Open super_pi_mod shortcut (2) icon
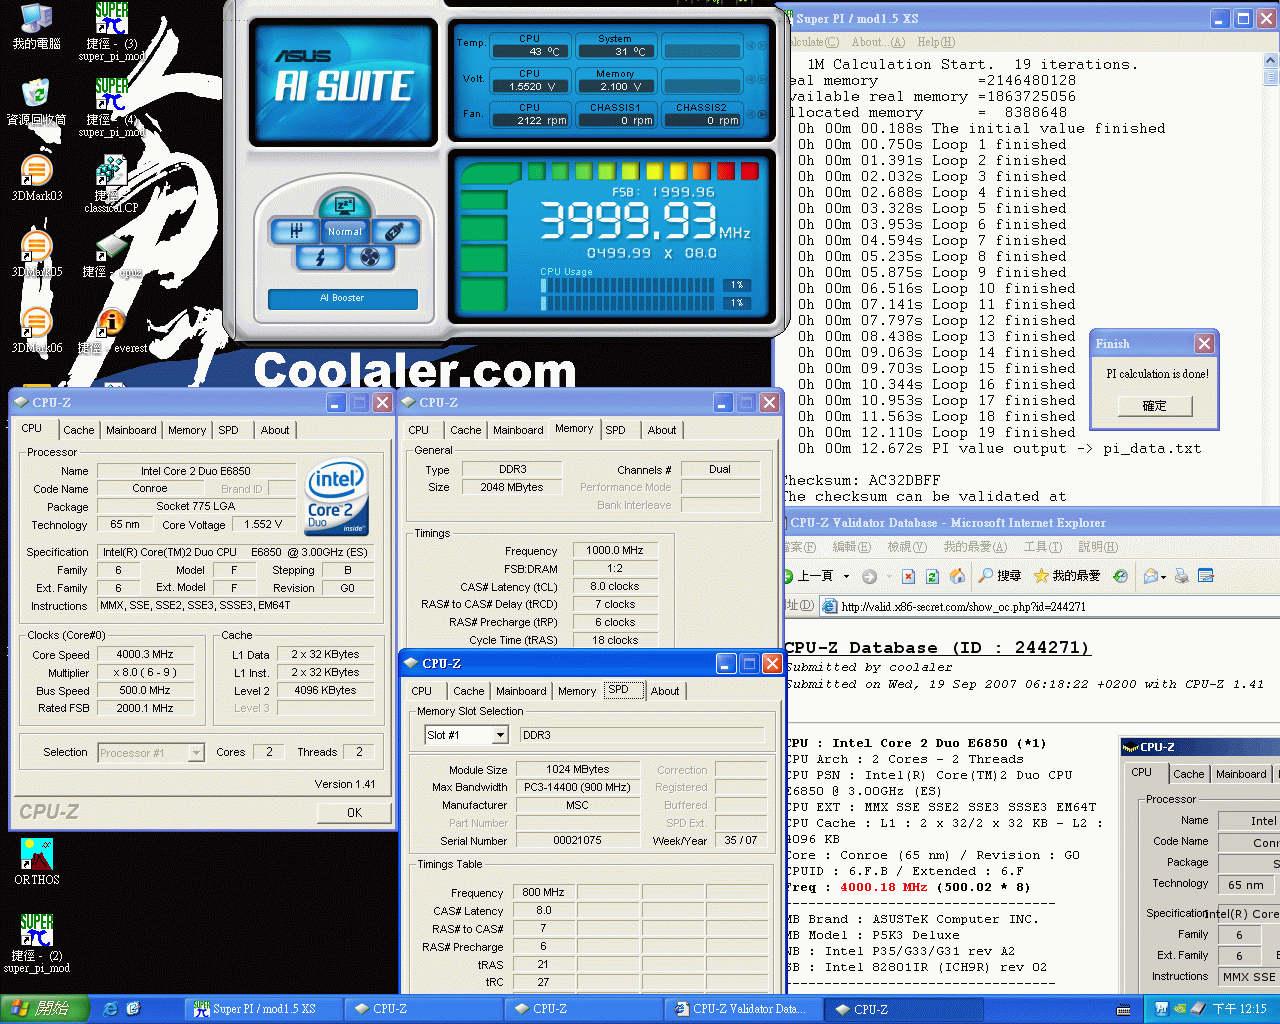This screenshot has height=1024, width=1280. [x=37, y=943]
